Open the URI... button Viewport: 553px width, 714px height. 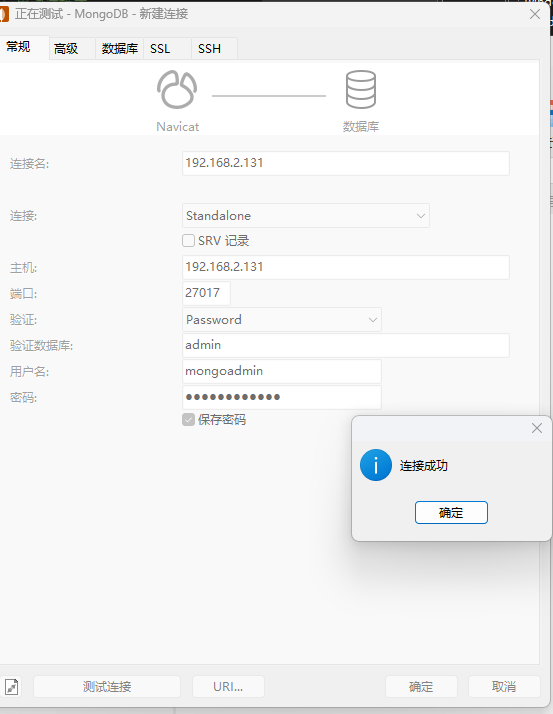[228, 686]
